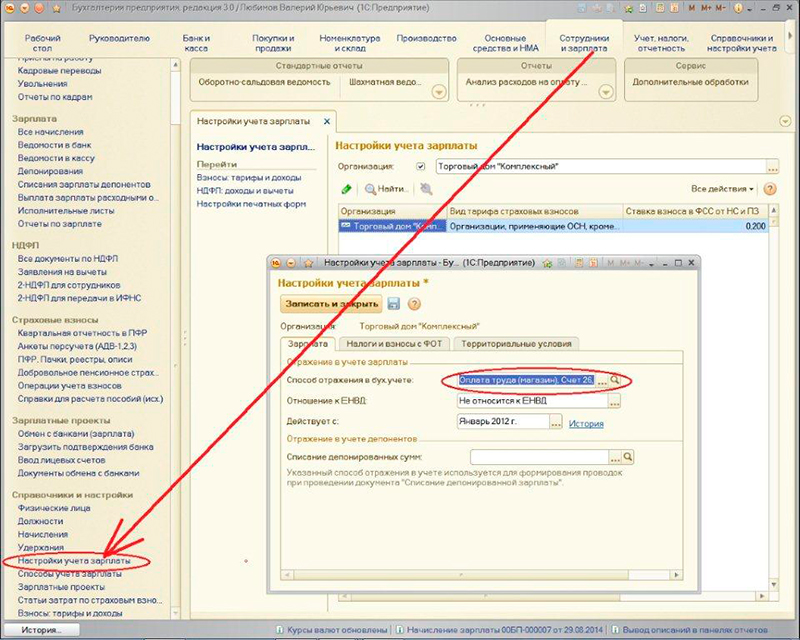
Task: Switch to Налоги и взносы с ФОТ tab
Action: click(395, 343)
